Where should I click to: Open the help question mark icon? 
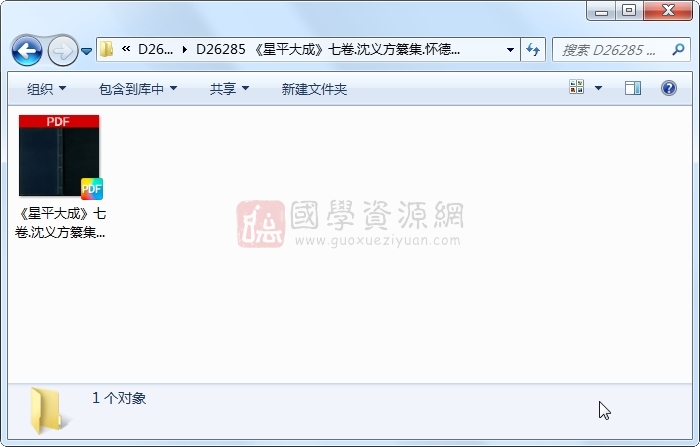[668, 88]
